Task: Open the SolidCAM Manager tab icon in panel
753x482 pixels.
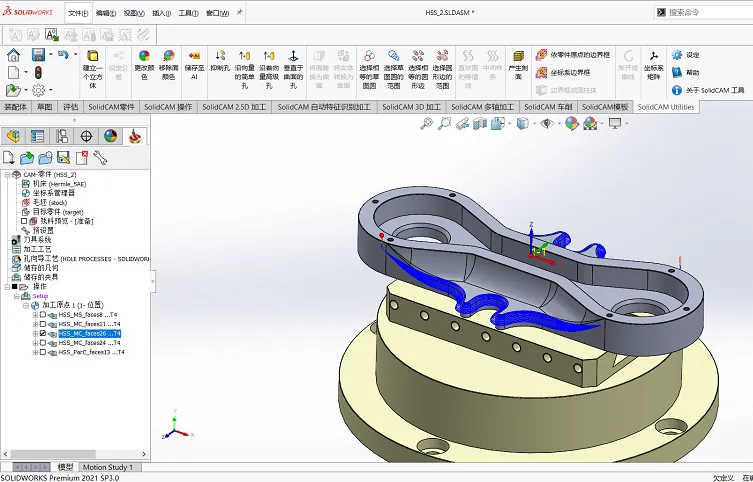Action: coord(135,136)
